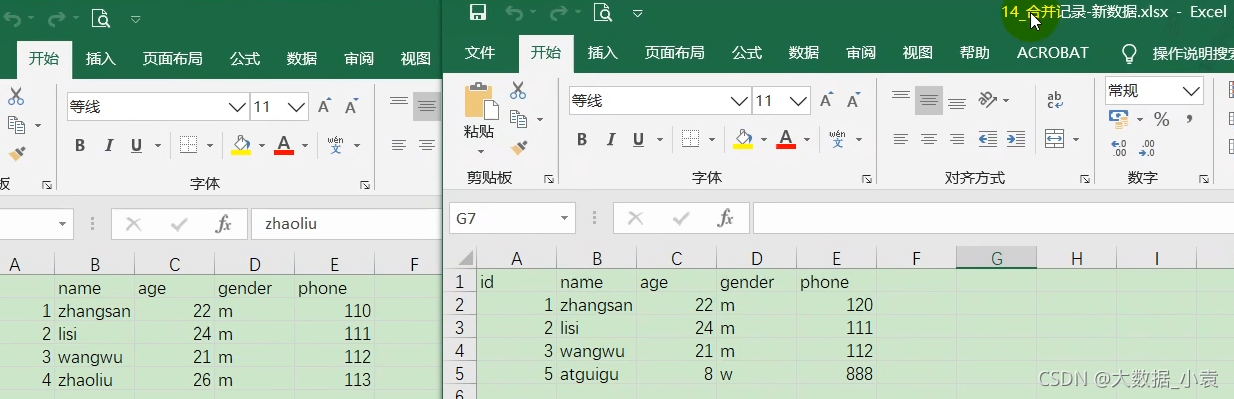
Task: Click Insert Function fx in right window
Action: [x=727, y=217]
